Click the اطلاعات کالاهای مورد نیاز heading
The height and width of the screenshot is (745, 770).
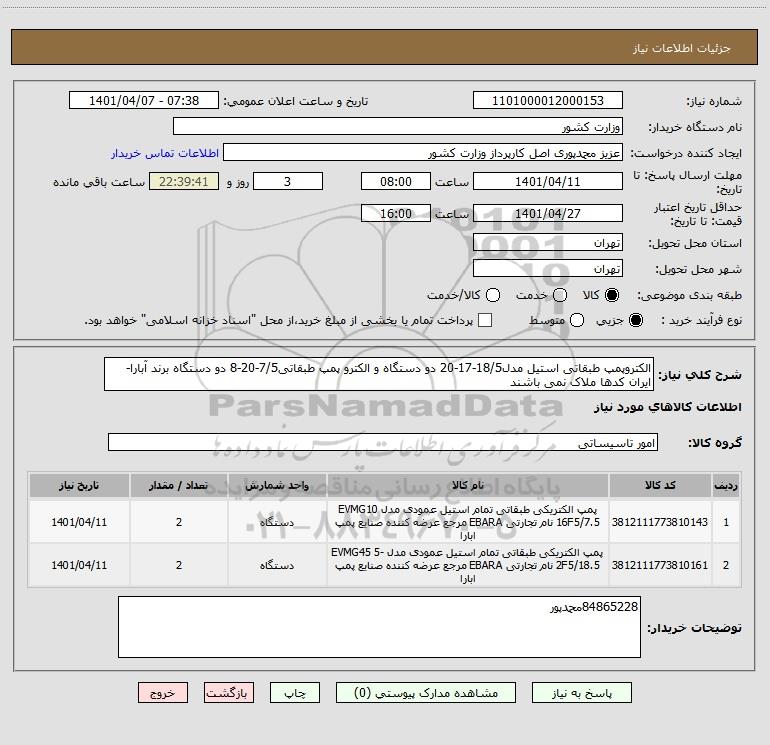point(668,407)
